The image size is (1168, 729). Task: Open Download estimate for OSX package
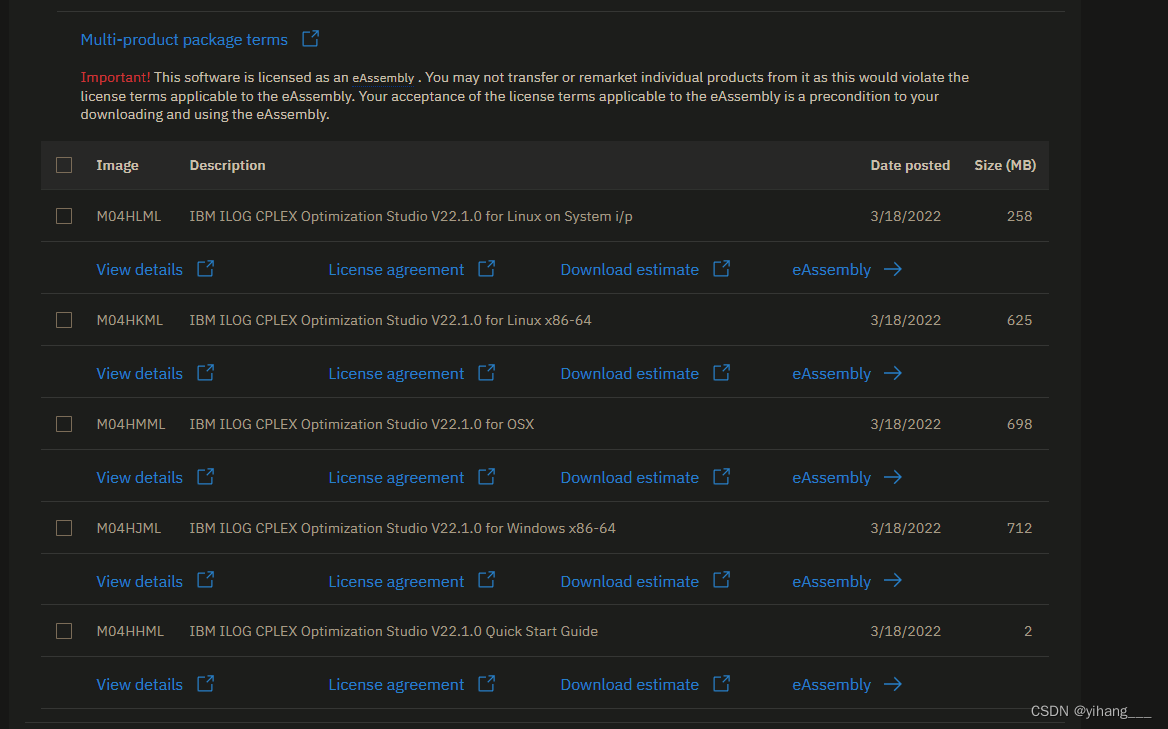[629, 477]
